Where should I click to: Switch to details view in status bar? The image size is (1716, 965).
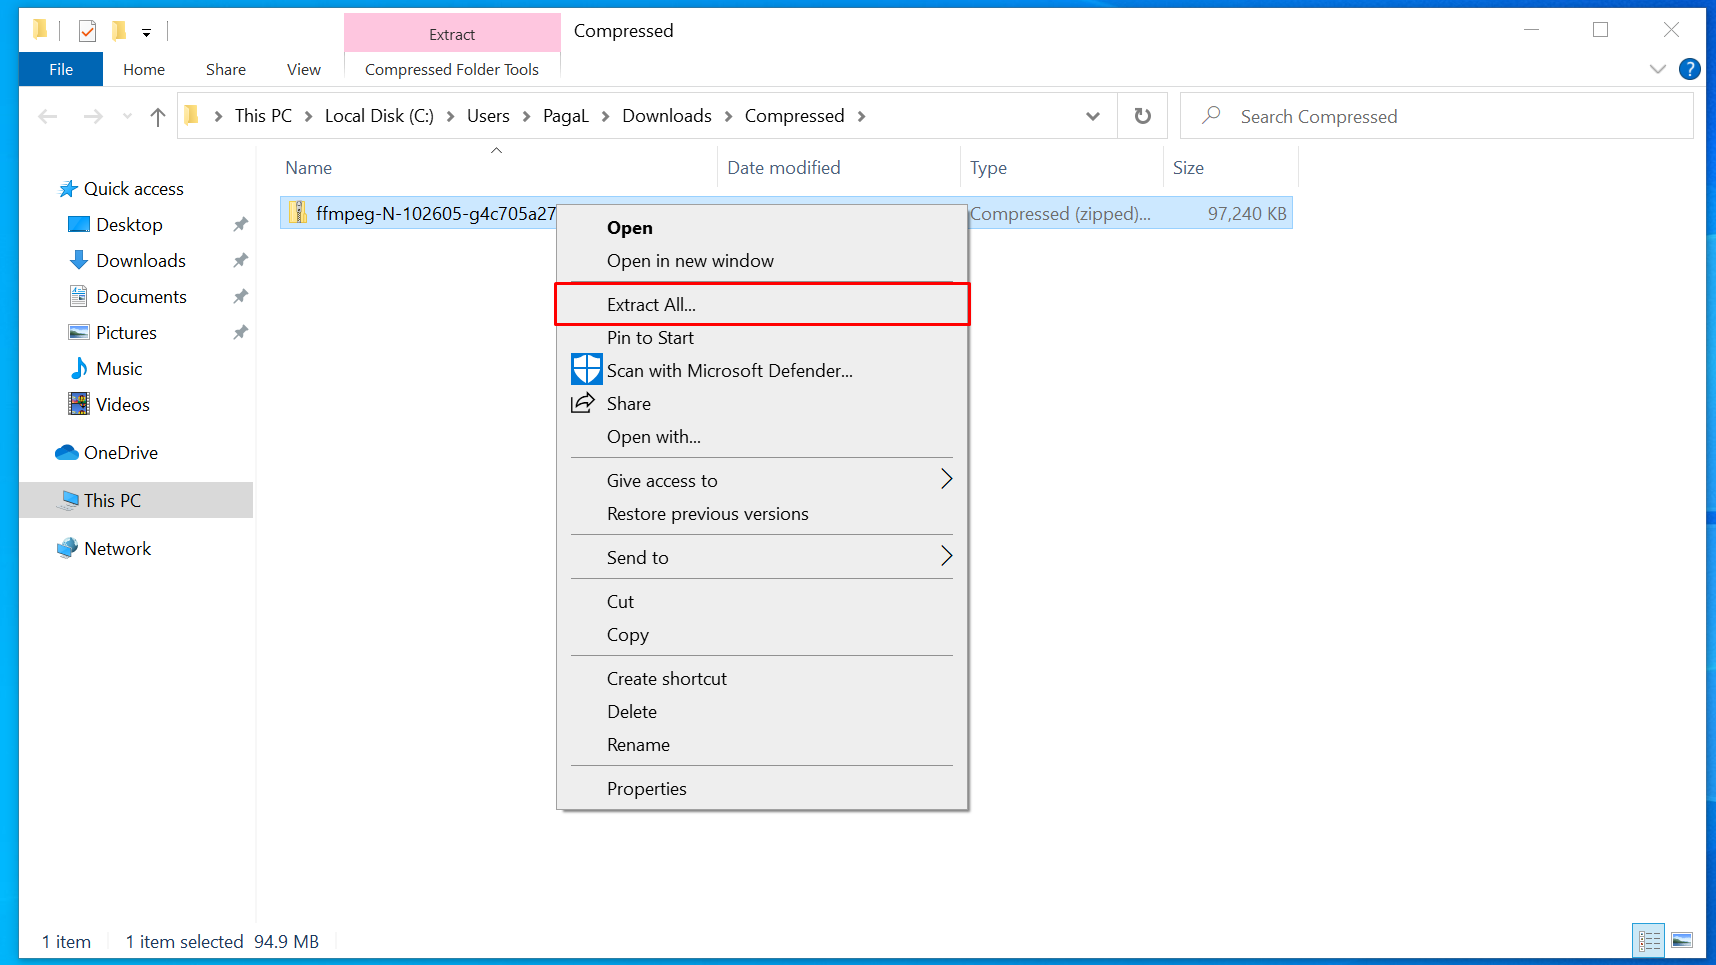click(1649, 940)
